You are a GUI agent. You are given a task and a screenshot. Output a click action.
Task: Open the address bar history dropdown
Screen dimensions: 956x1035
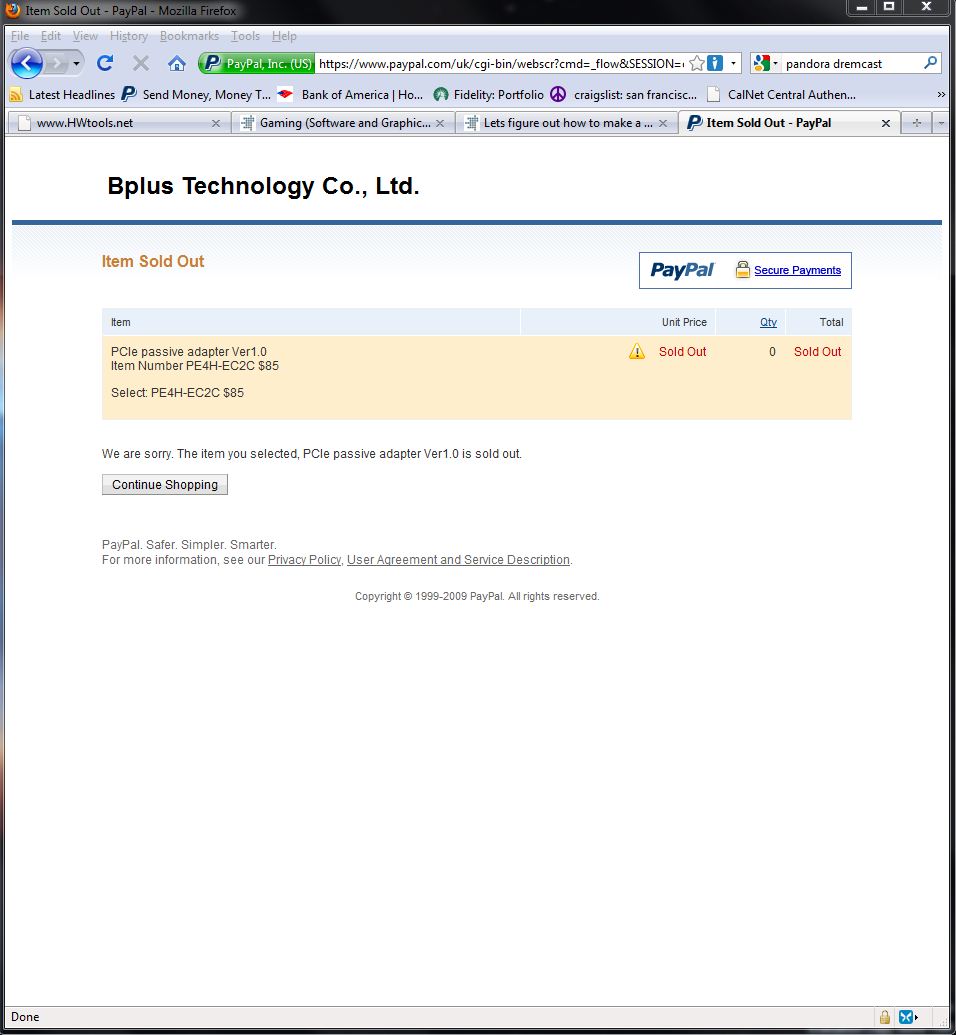733,63
